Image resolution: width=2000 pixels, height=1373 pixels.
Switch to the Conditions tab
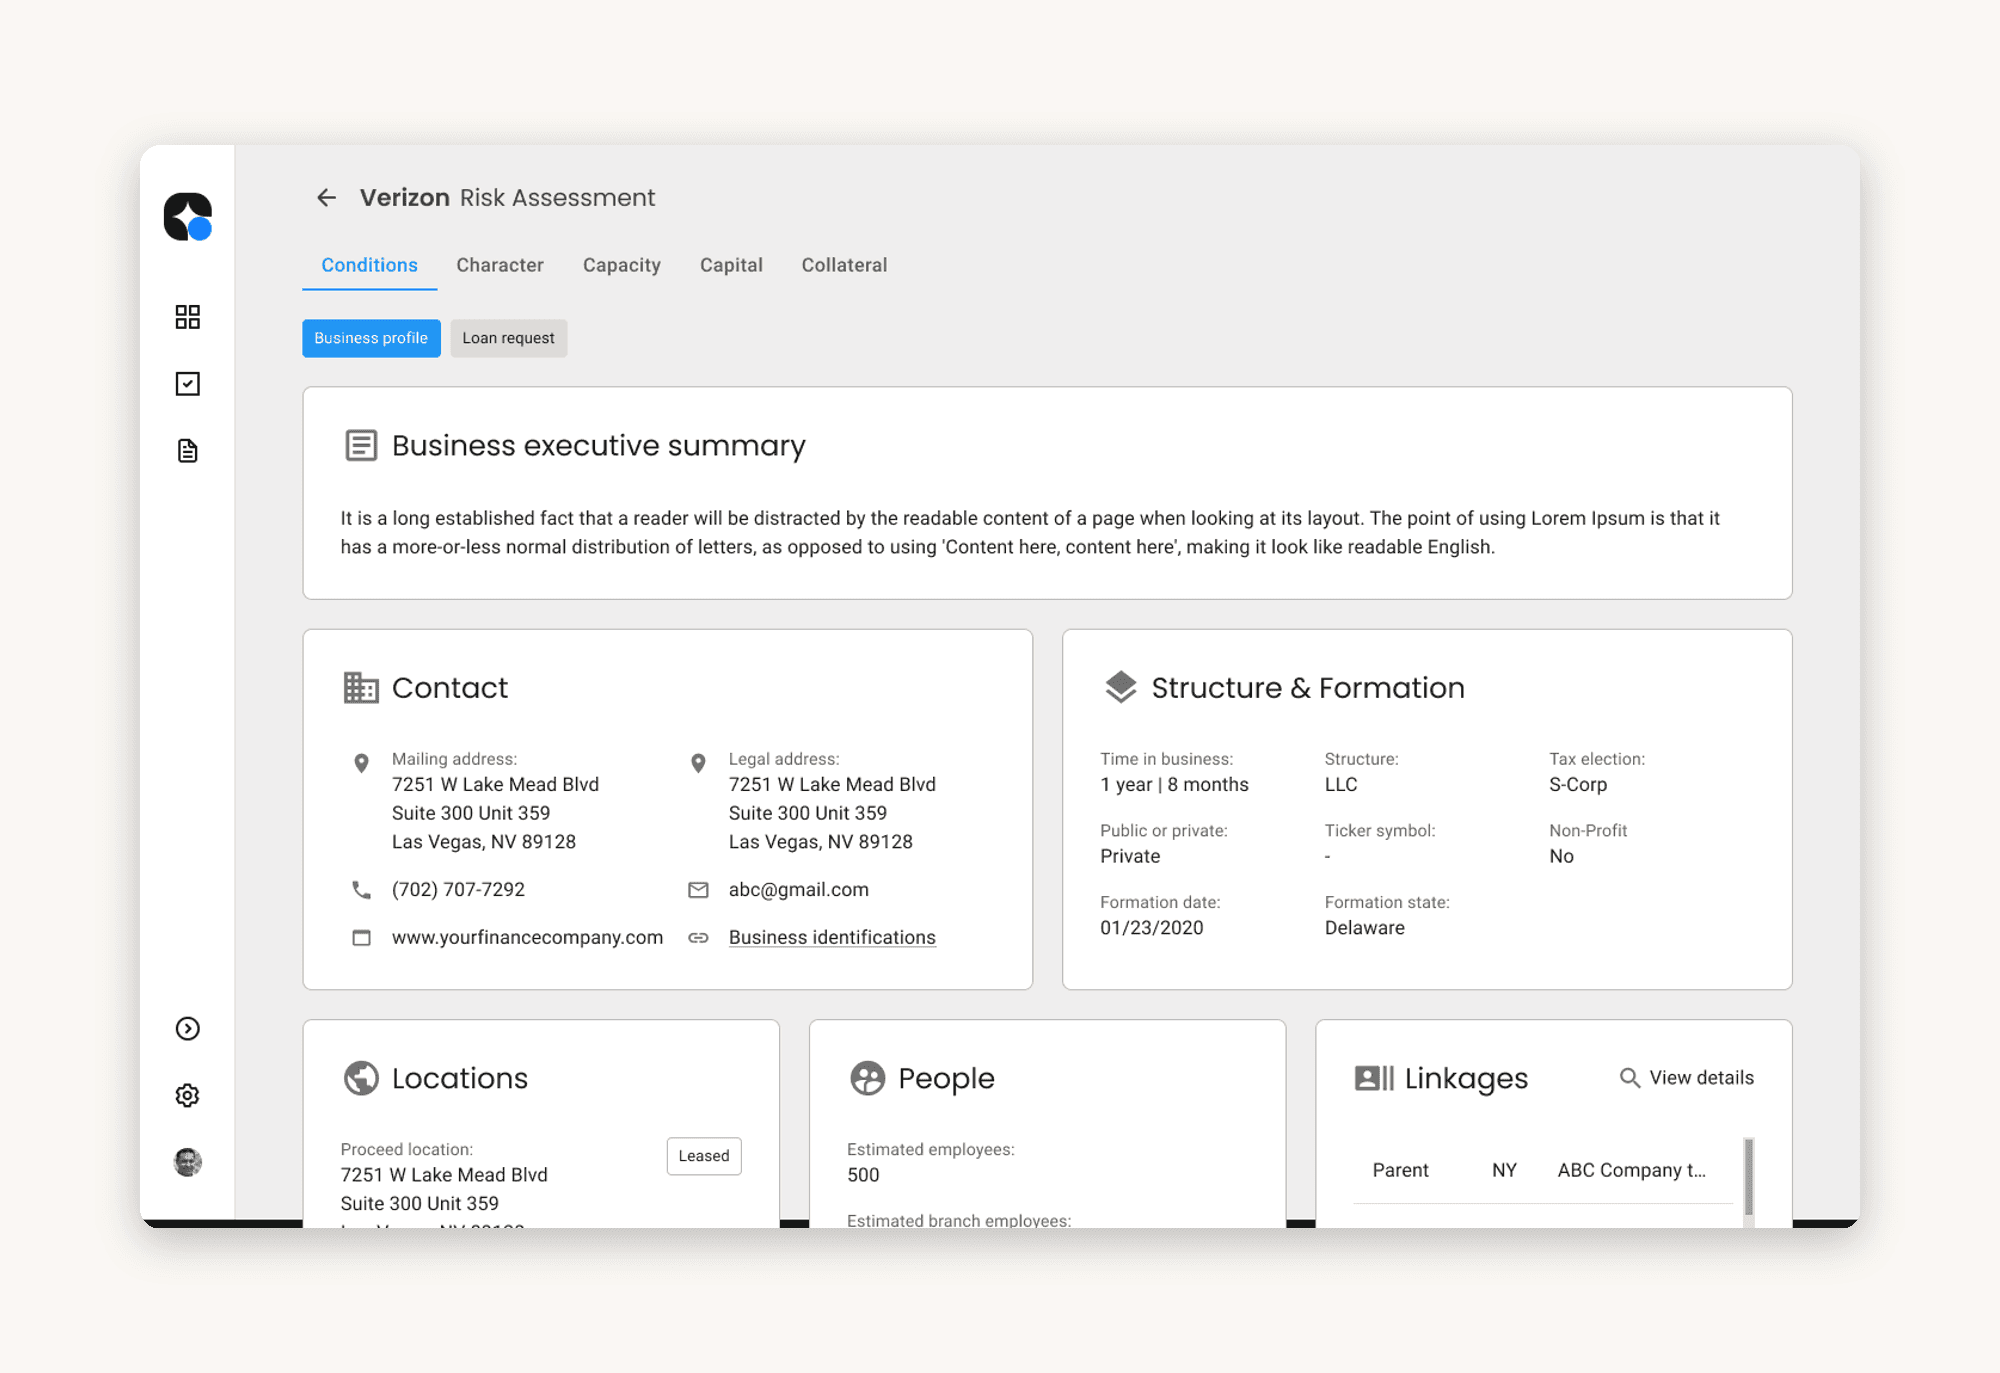(369, 265)
